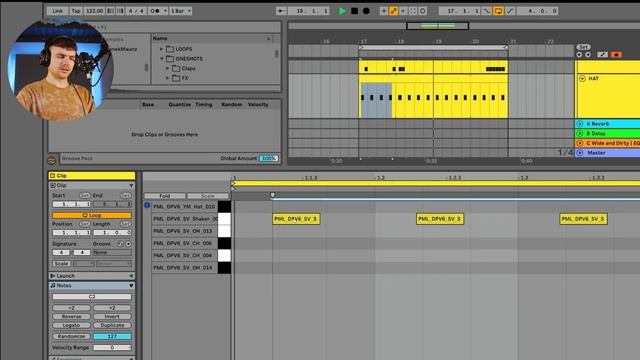The image size is (640, 360).
Task: Select the yellow Clip title bar
Action: coord(92,176)
